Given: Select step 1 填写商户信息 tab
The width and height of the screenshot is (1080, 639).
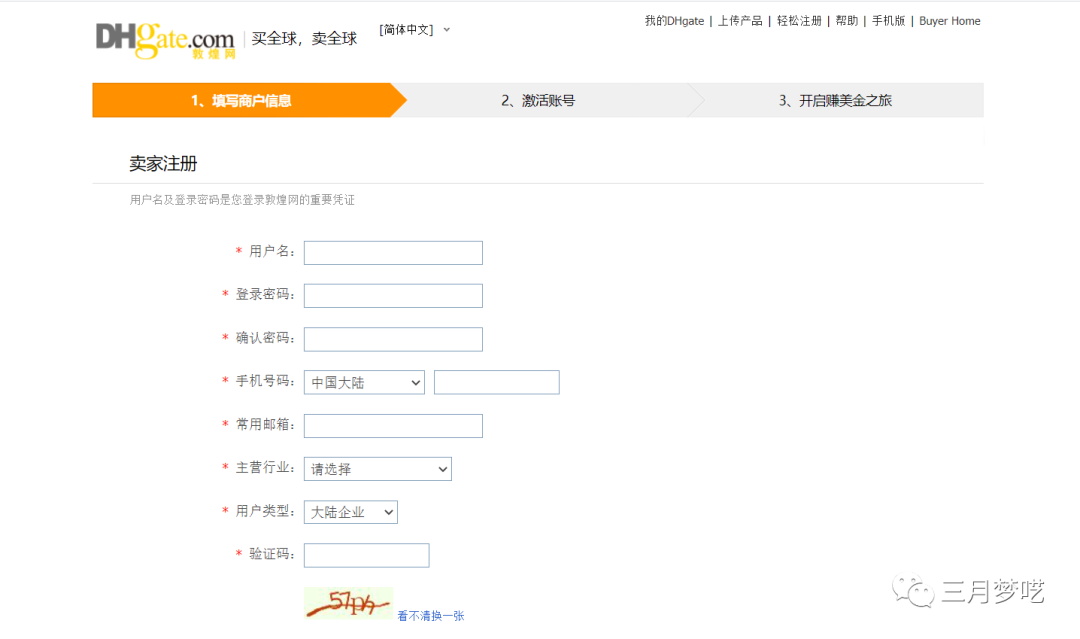Looking at the screenshot, I should tap(249, 101).
